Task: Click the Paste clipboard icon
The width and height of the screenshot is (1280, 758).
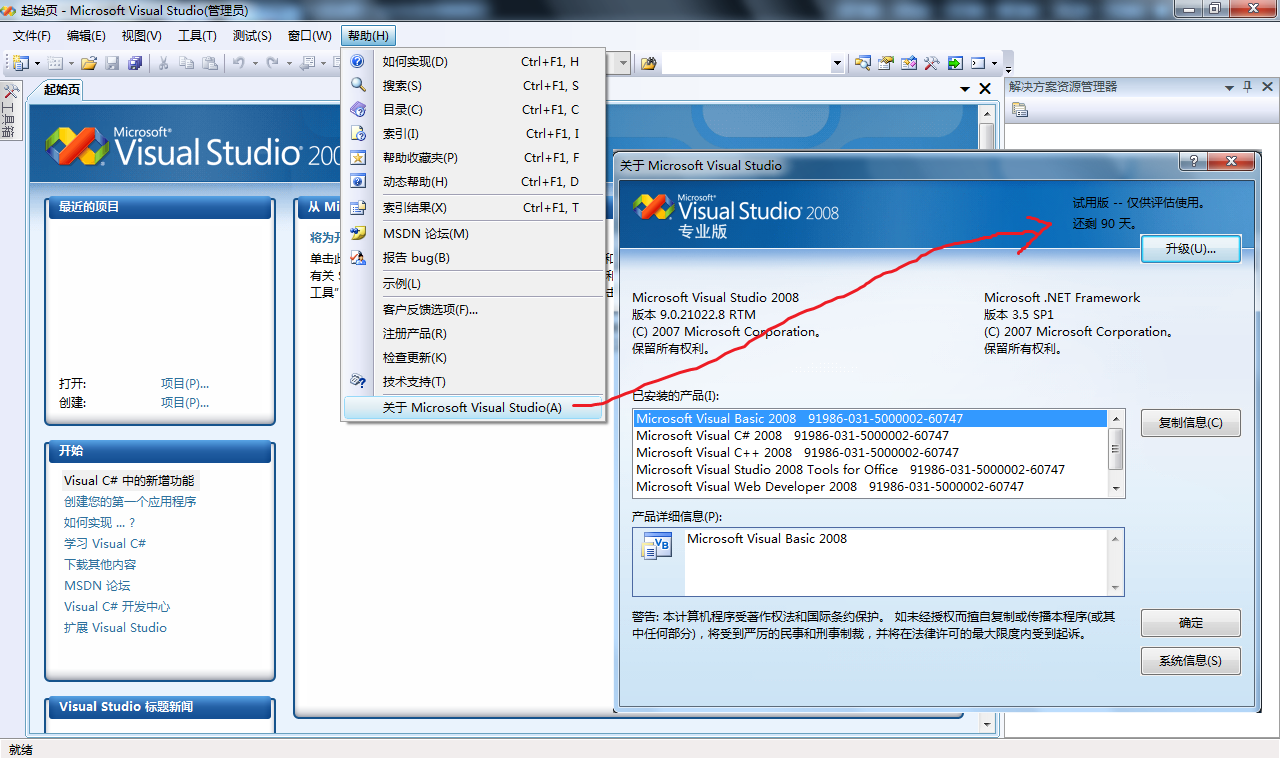Action: pos(210,63)
